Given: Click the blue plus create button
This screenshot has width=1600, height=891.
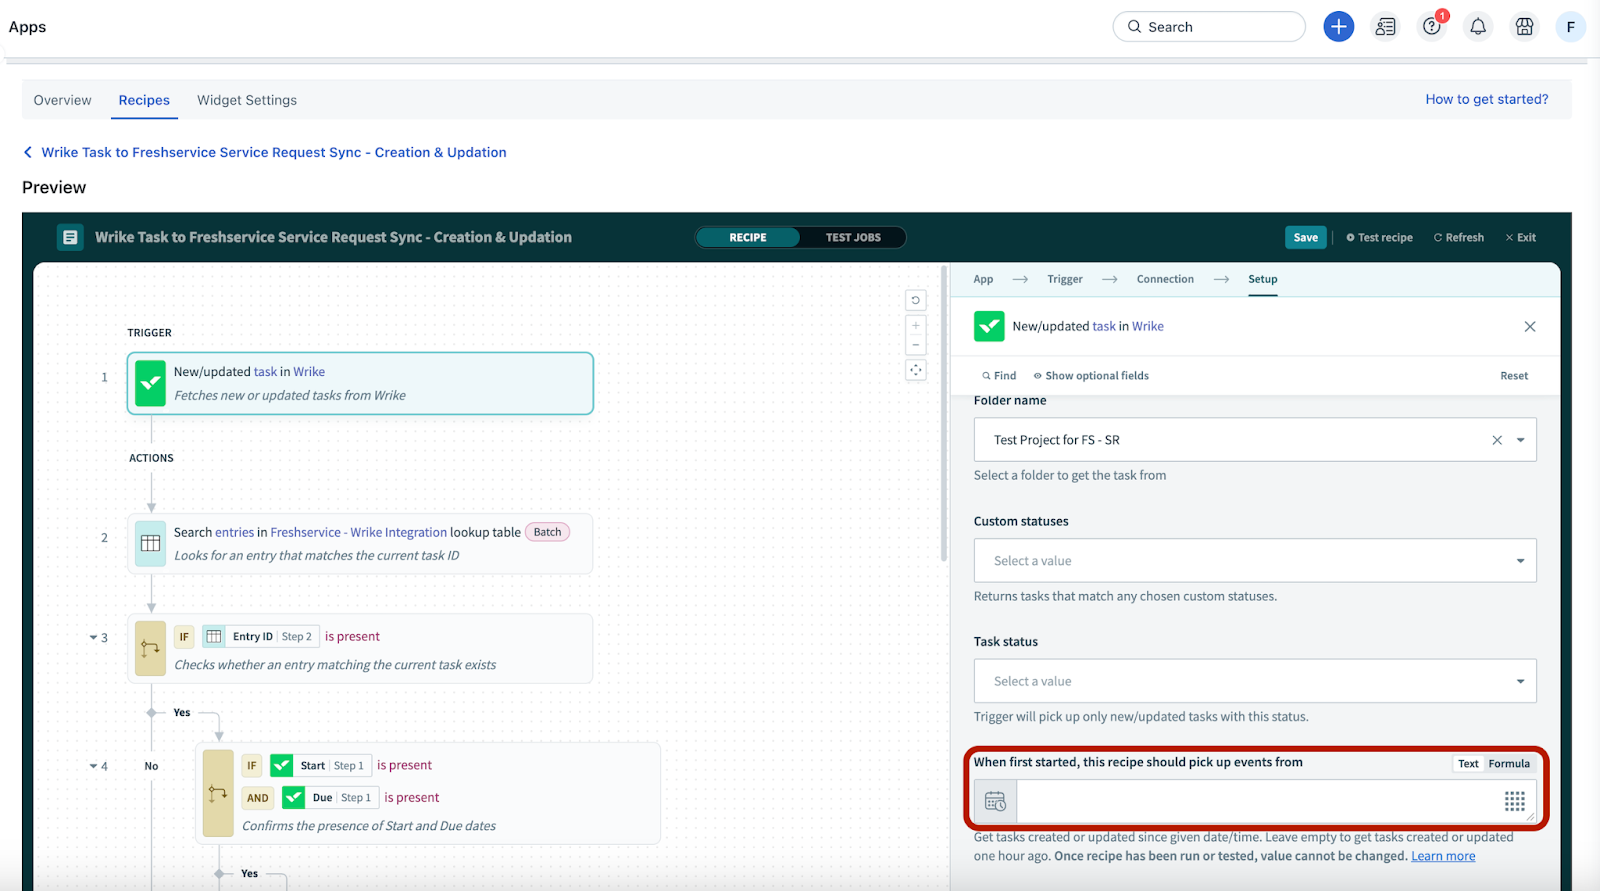Looking at the screenshot, I should [1338, 27].
